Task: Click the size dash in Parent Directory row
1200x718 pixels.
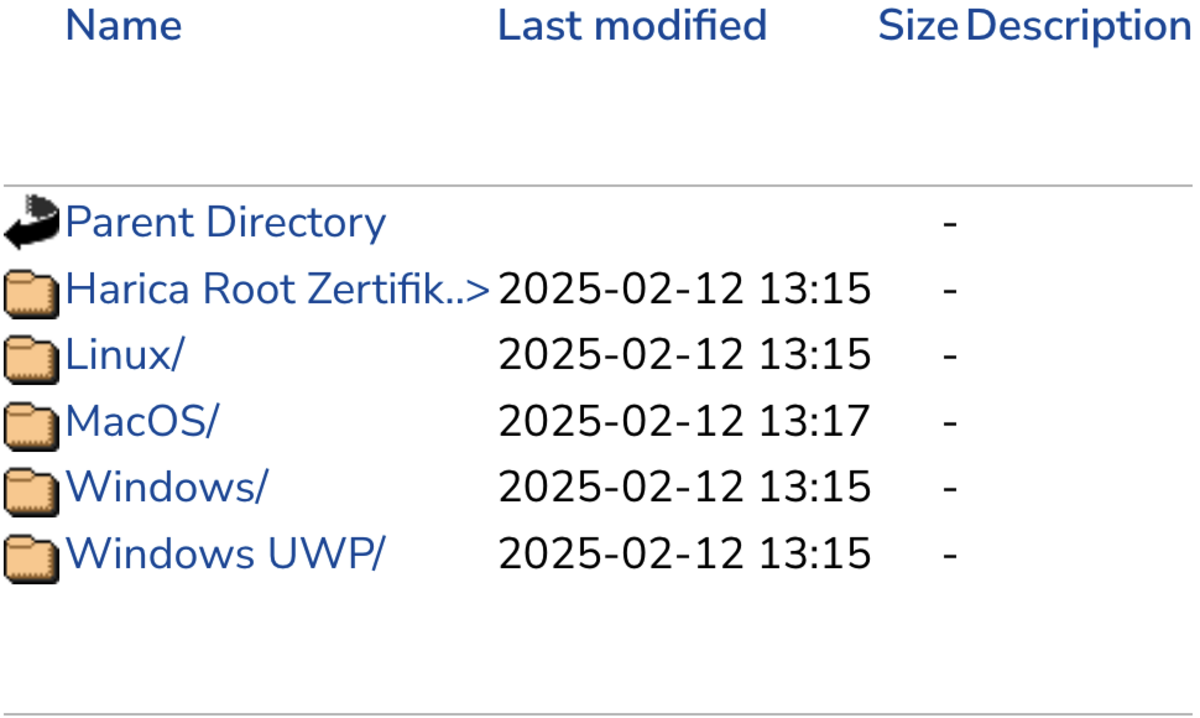Action: coord(950,223)
